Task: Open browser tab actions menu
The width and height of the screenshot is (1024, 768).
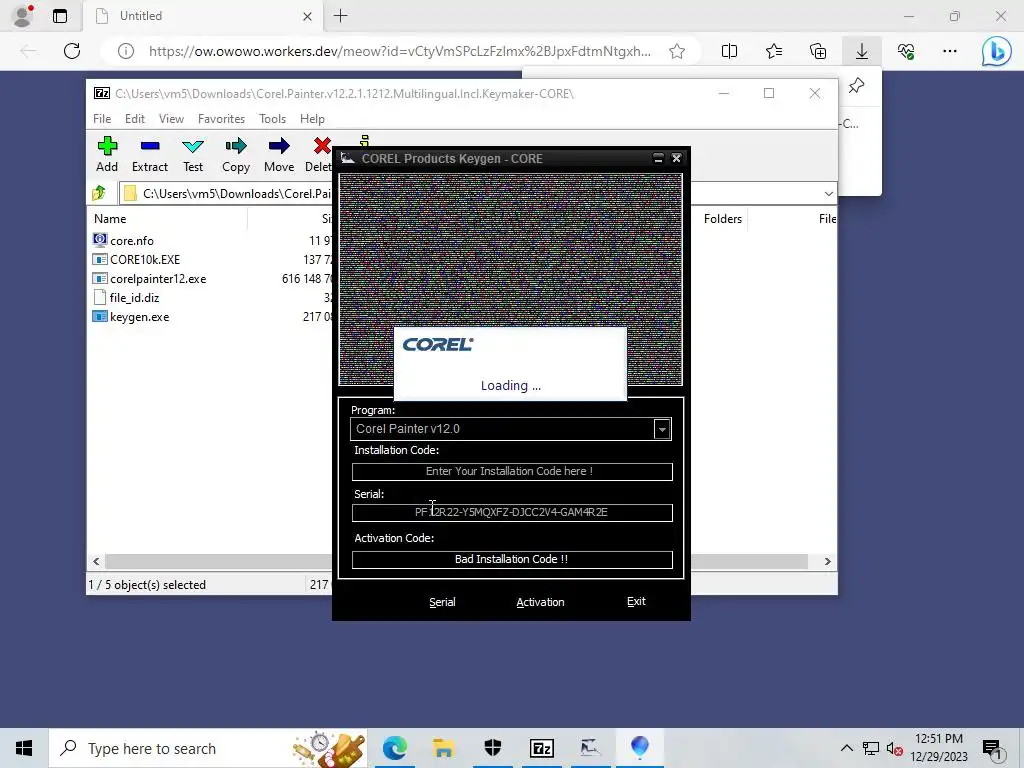Action: [x=60, y=16]
